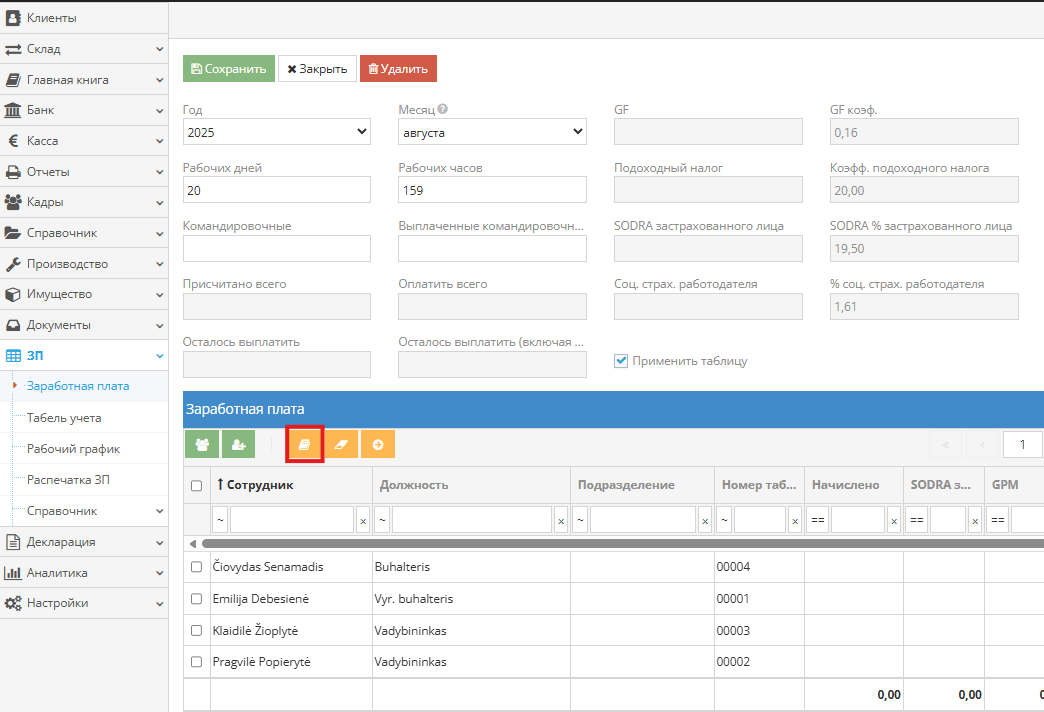Click the orange eraser icon
Viewport: 1044px width, 712px height.
[x=341, y=445]
